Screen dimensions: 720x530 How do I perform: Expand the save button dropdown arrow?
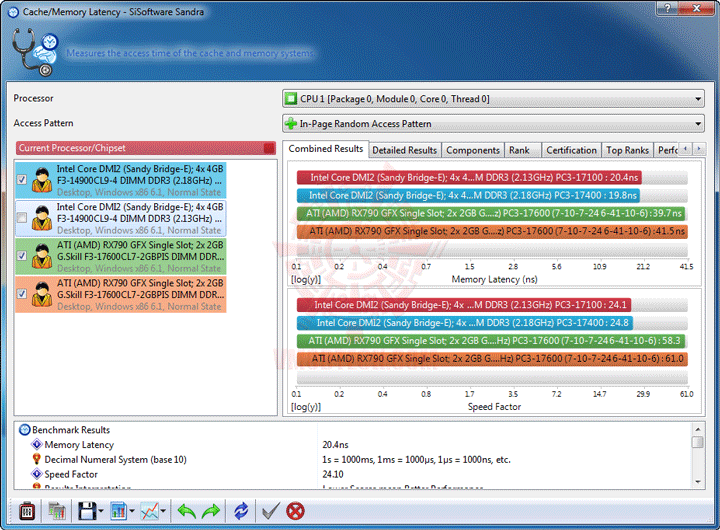pyautogui.click(x=101, y=511)
